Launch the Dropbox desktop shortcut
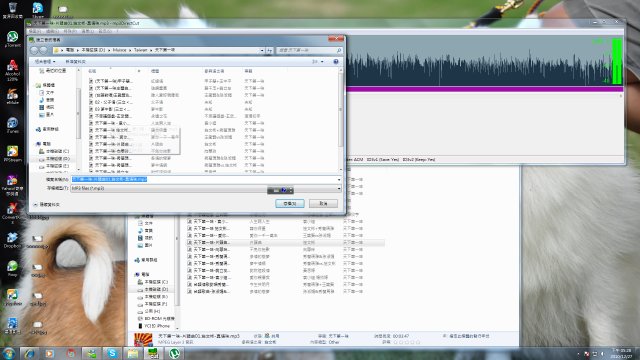 pos(12,240)
